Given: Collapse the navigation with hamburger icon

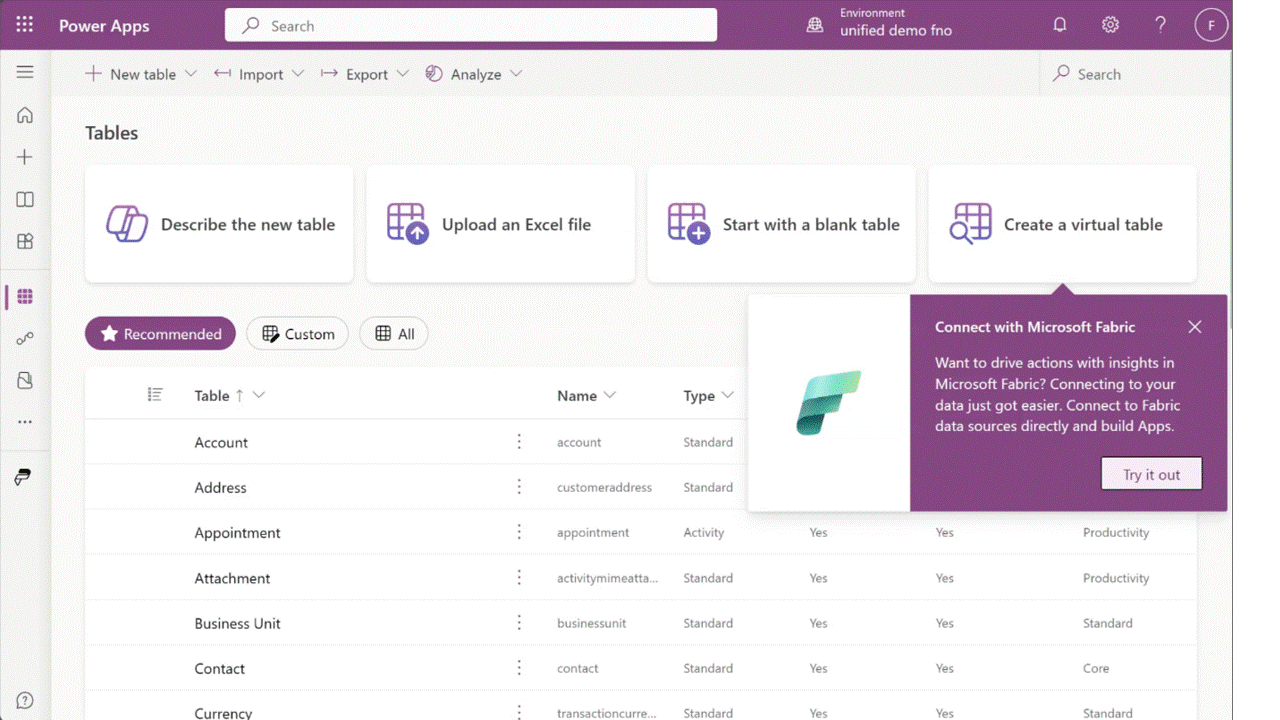Looking at the screenshot, I should pos(24,71).
